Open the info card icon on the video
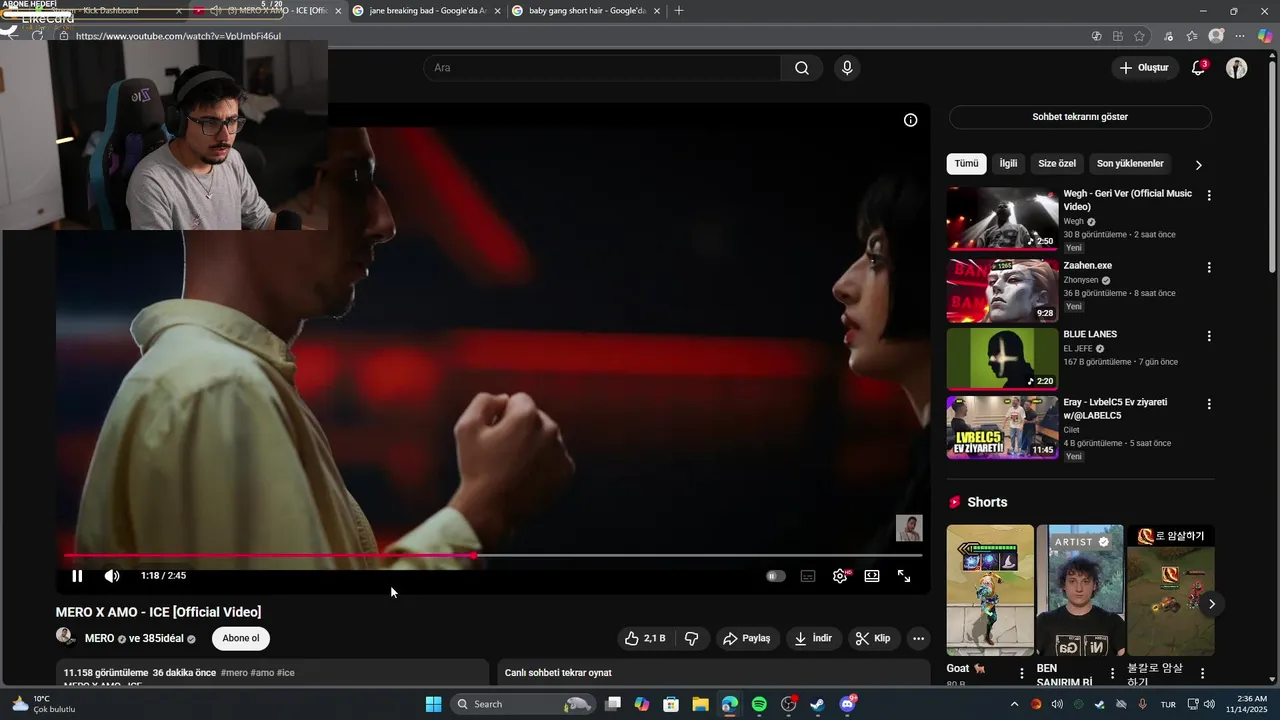 click(x=910, y=120)
